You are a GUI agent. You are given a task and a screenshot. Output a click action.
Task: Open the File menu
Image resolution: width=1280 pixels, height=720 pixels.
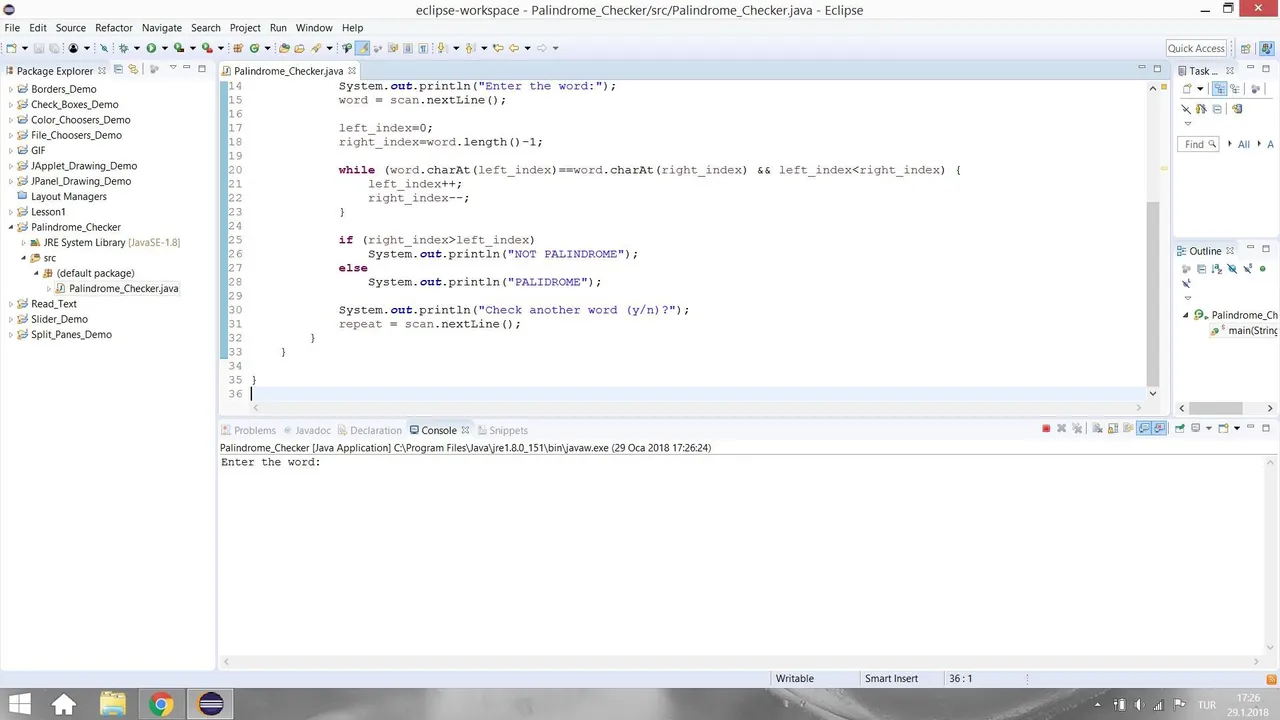pyautogui.click(x=12, y=28)
